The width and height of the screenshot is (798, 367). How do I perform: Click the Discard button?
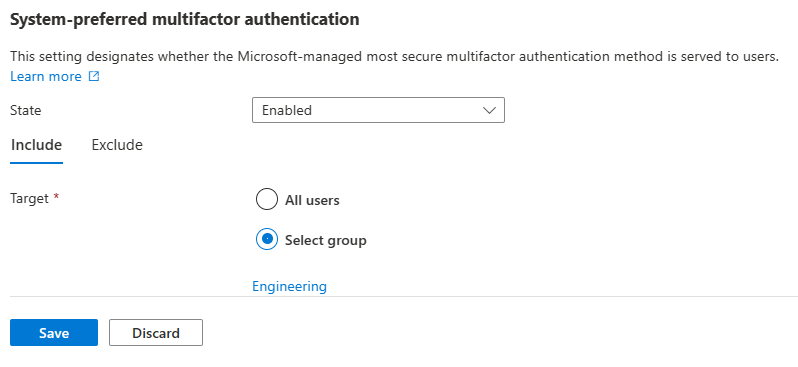[x=156, y=332]
